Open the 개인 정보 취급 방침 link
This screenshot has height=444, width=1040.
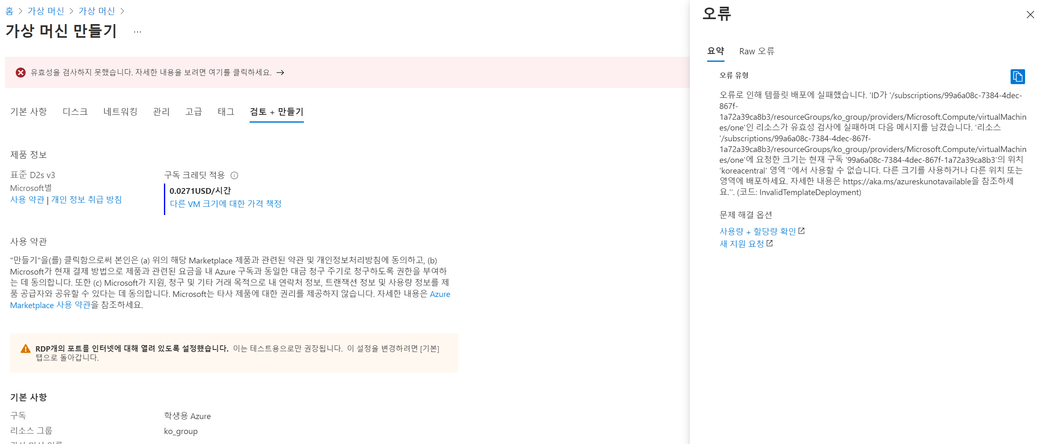[86, 200]
